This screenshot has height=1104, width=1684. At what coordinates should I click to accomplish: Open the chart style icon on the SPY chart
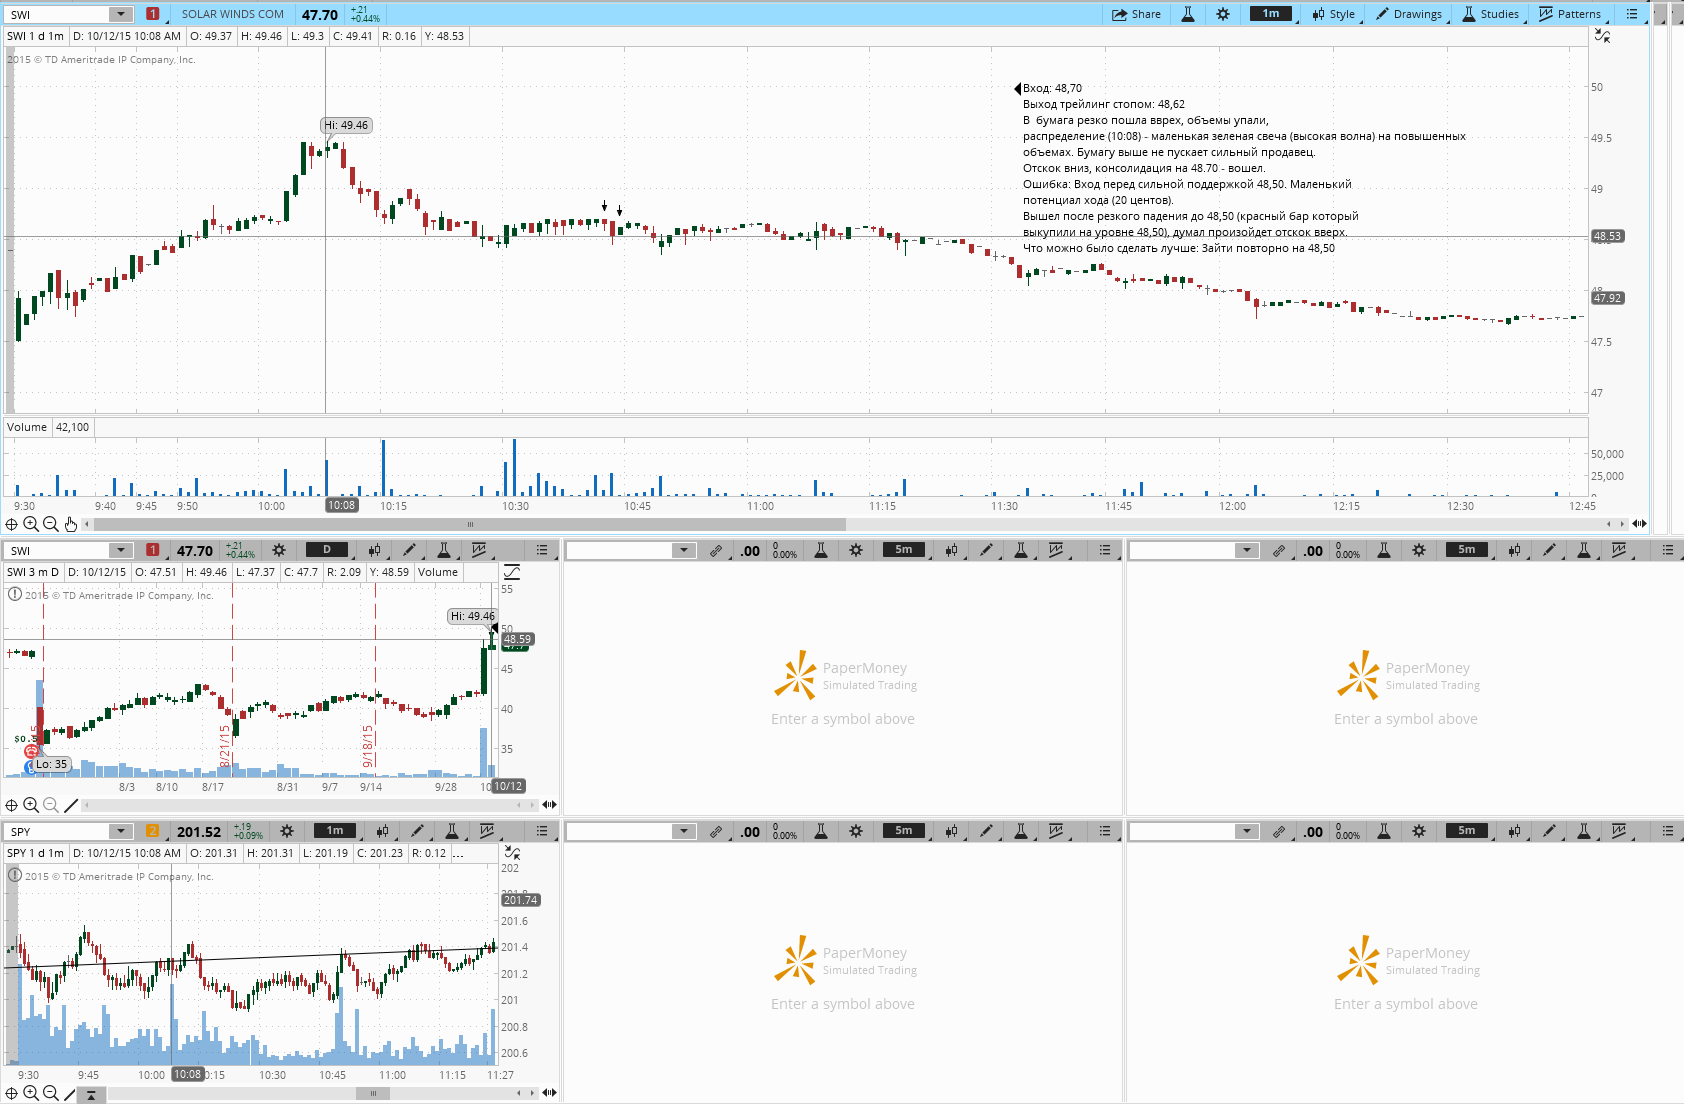(382, 831)
